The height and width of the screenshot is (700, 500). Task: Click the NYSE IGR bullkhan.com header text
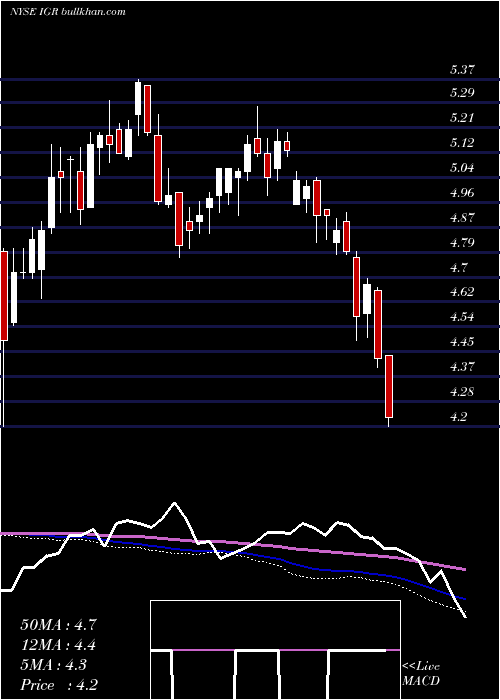pos(68,12)
